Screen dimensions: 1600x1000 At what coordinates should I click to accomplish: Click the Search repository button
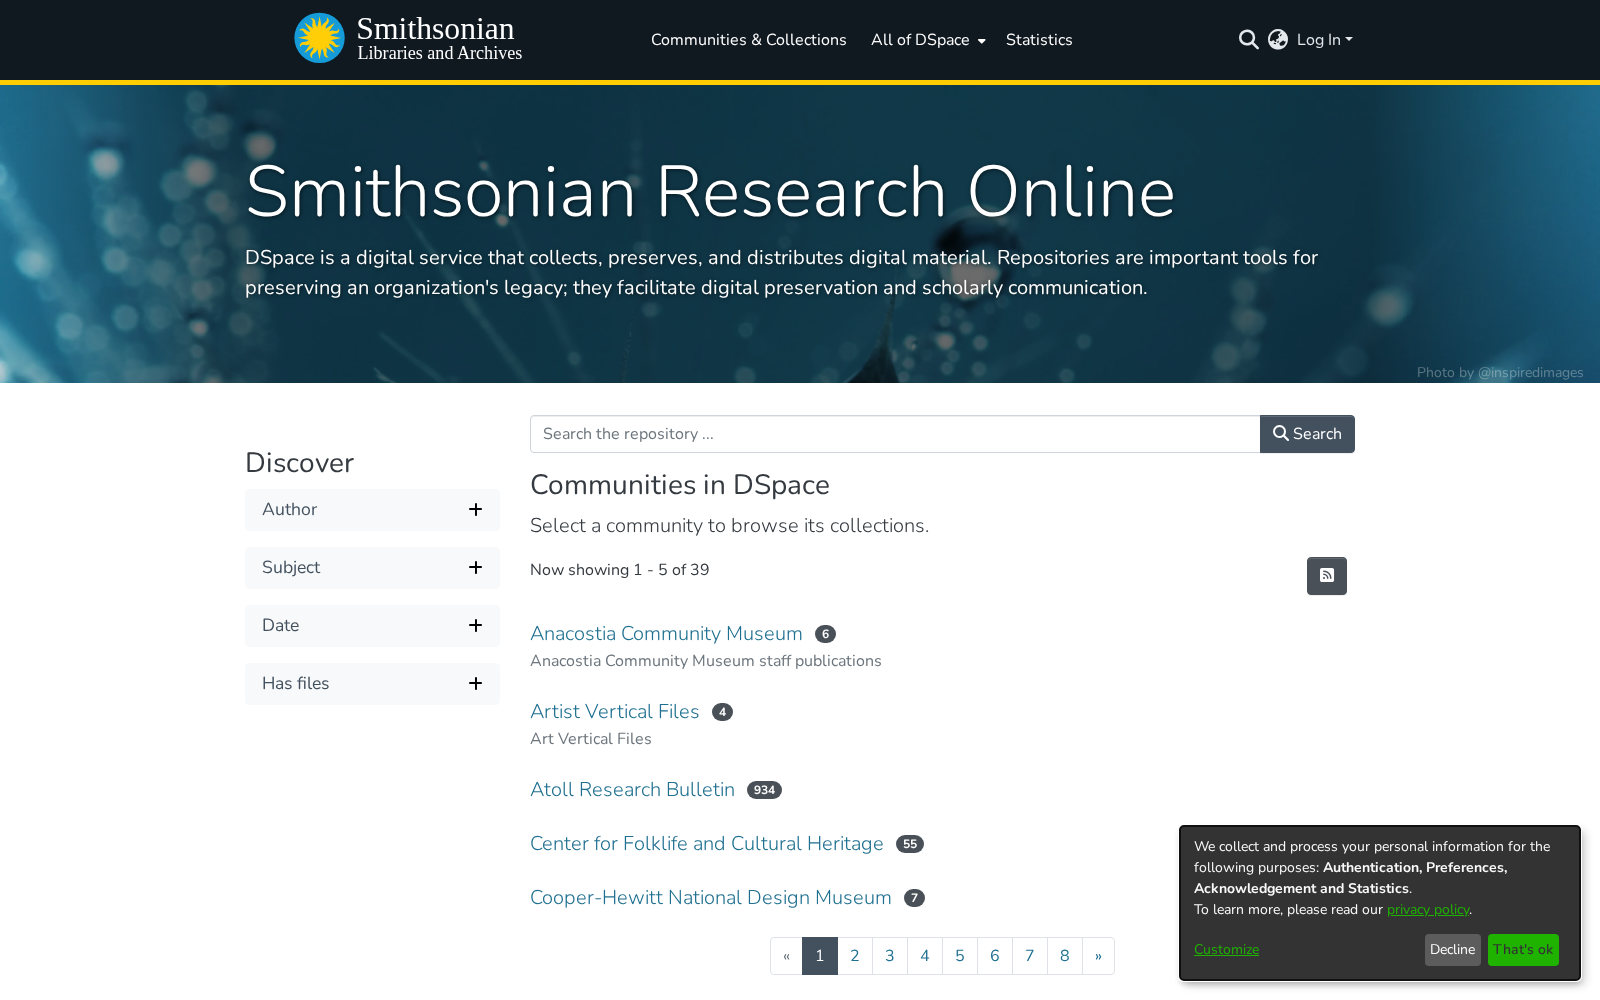click(x=1307, y=434)
